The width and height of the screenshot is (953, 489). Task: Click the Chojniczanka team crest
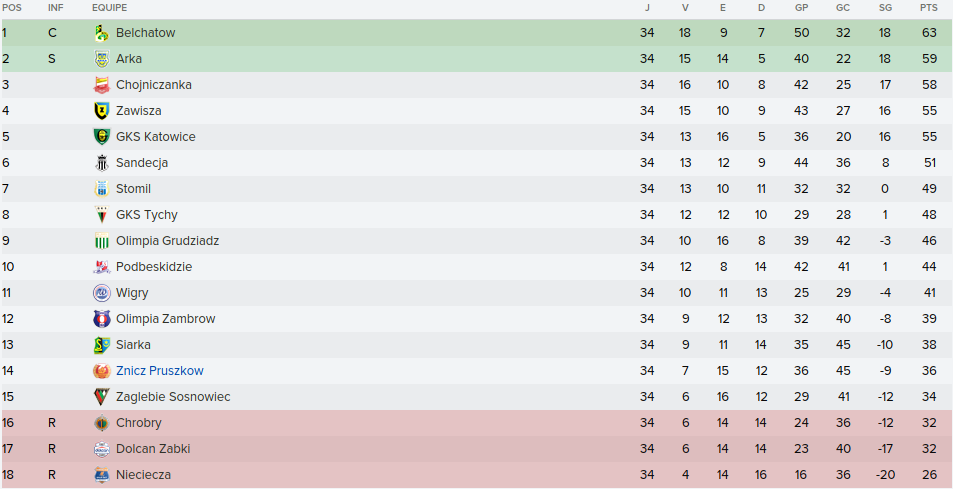[101, 85]
